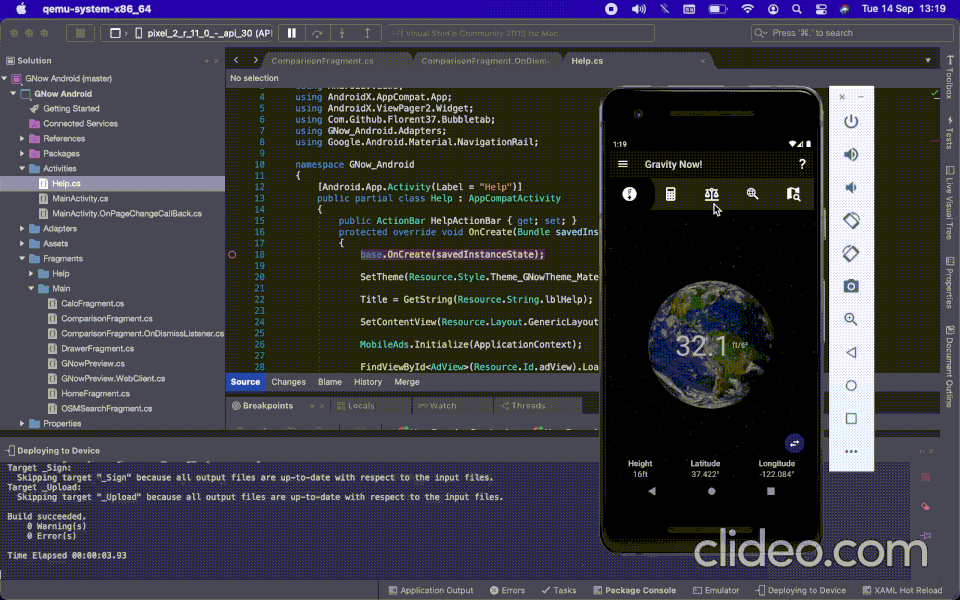Click the emulator Overview square button
The width and height of the screenshot is (960, 600).
pos(851,419)
